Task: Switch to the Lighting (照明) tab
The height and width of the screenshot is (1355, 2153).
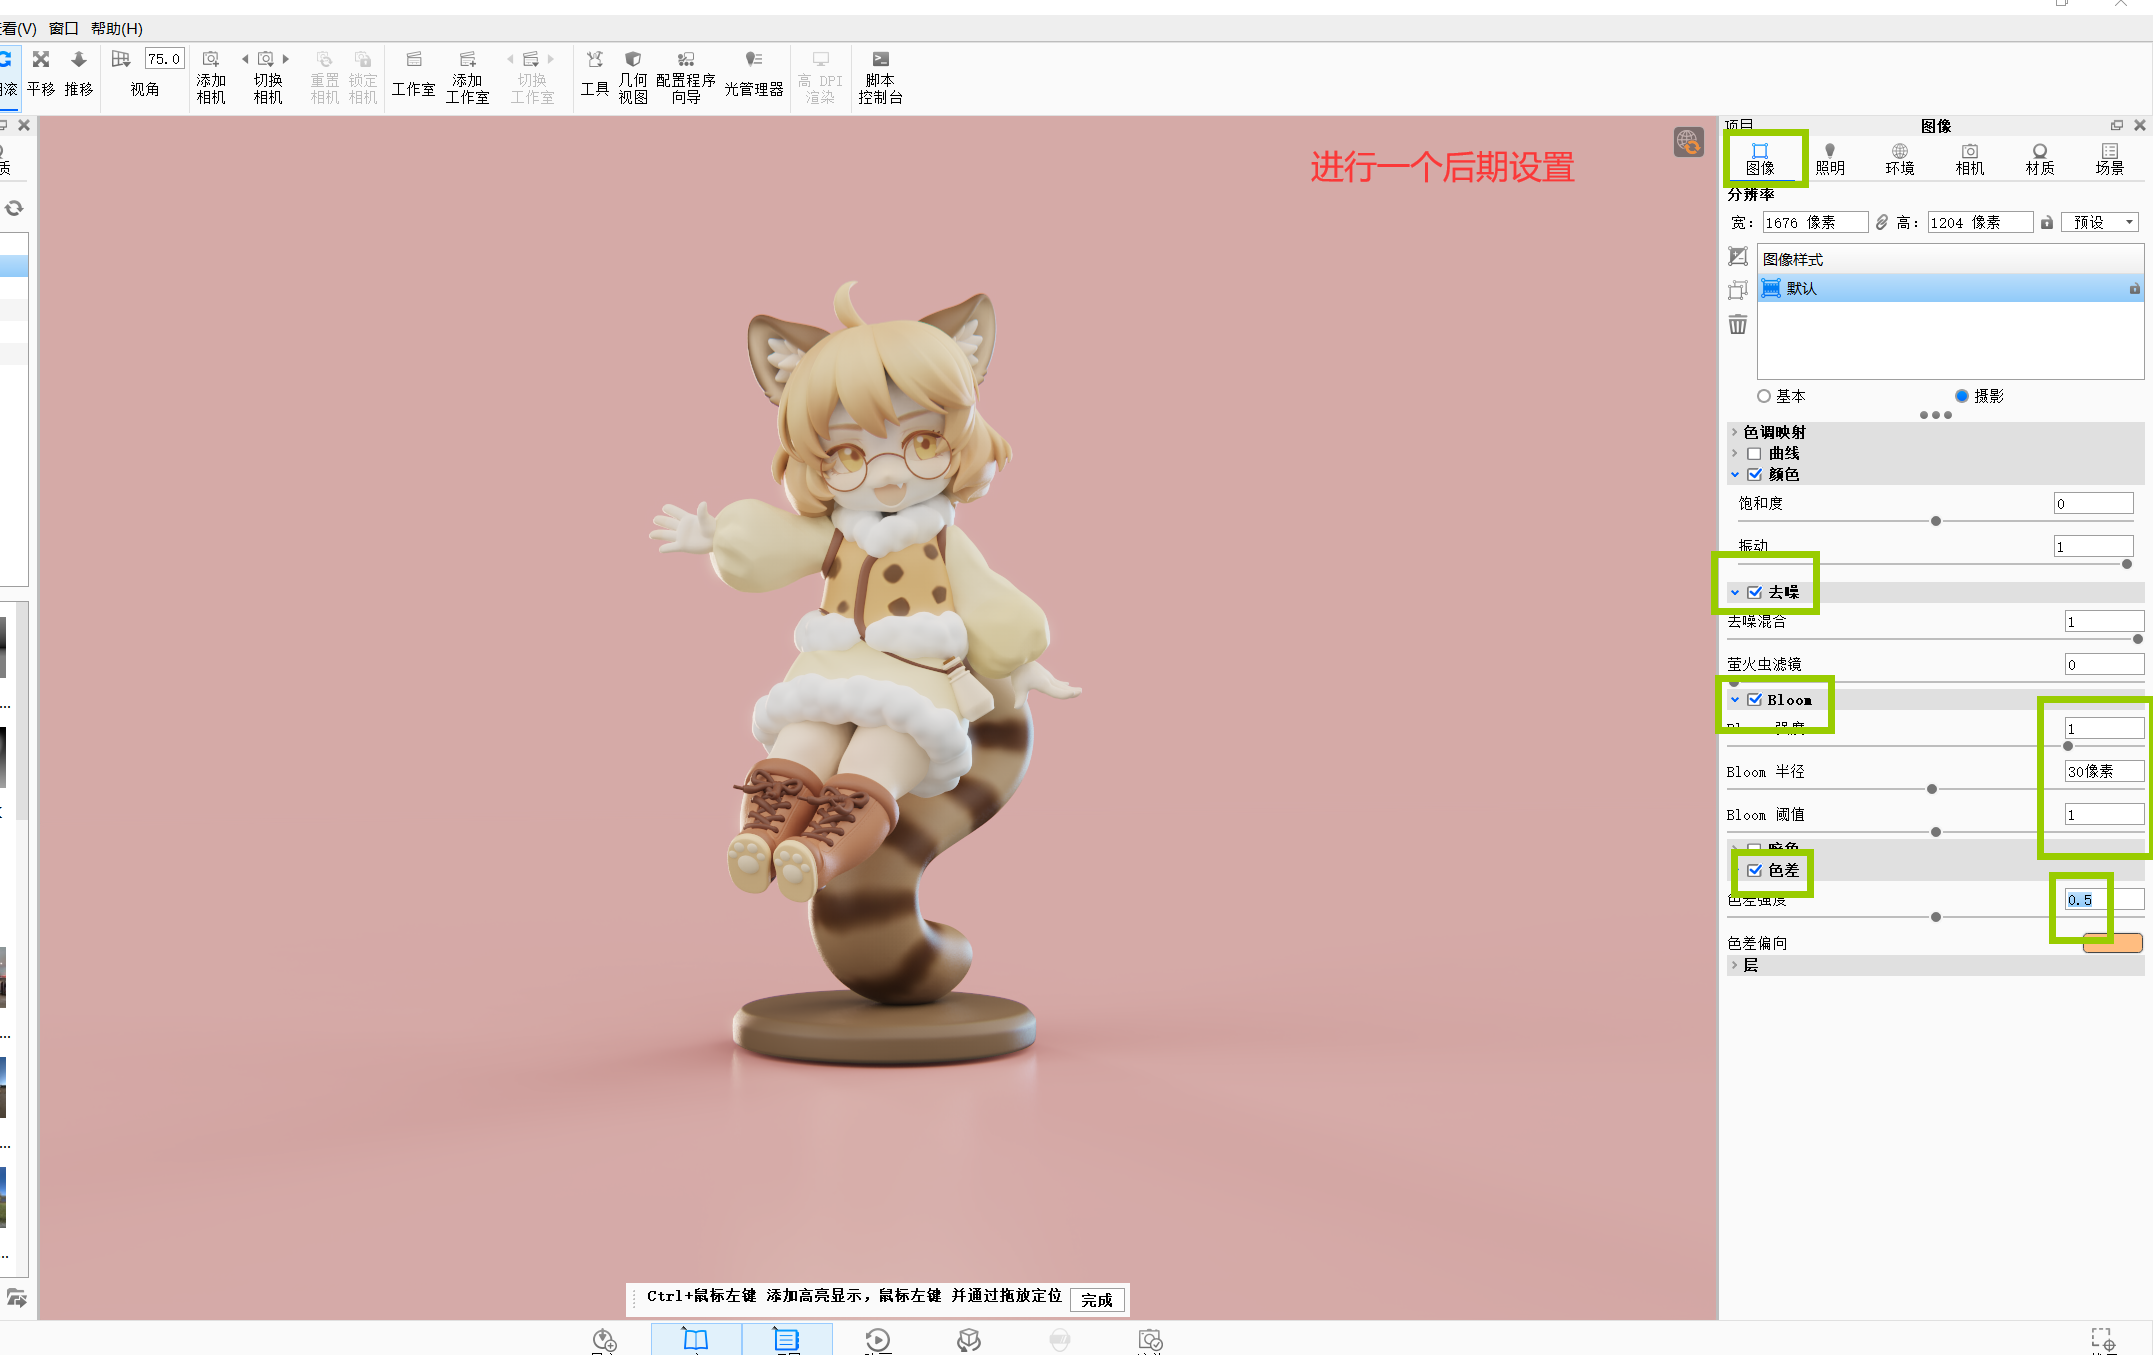Action: 1830,158
